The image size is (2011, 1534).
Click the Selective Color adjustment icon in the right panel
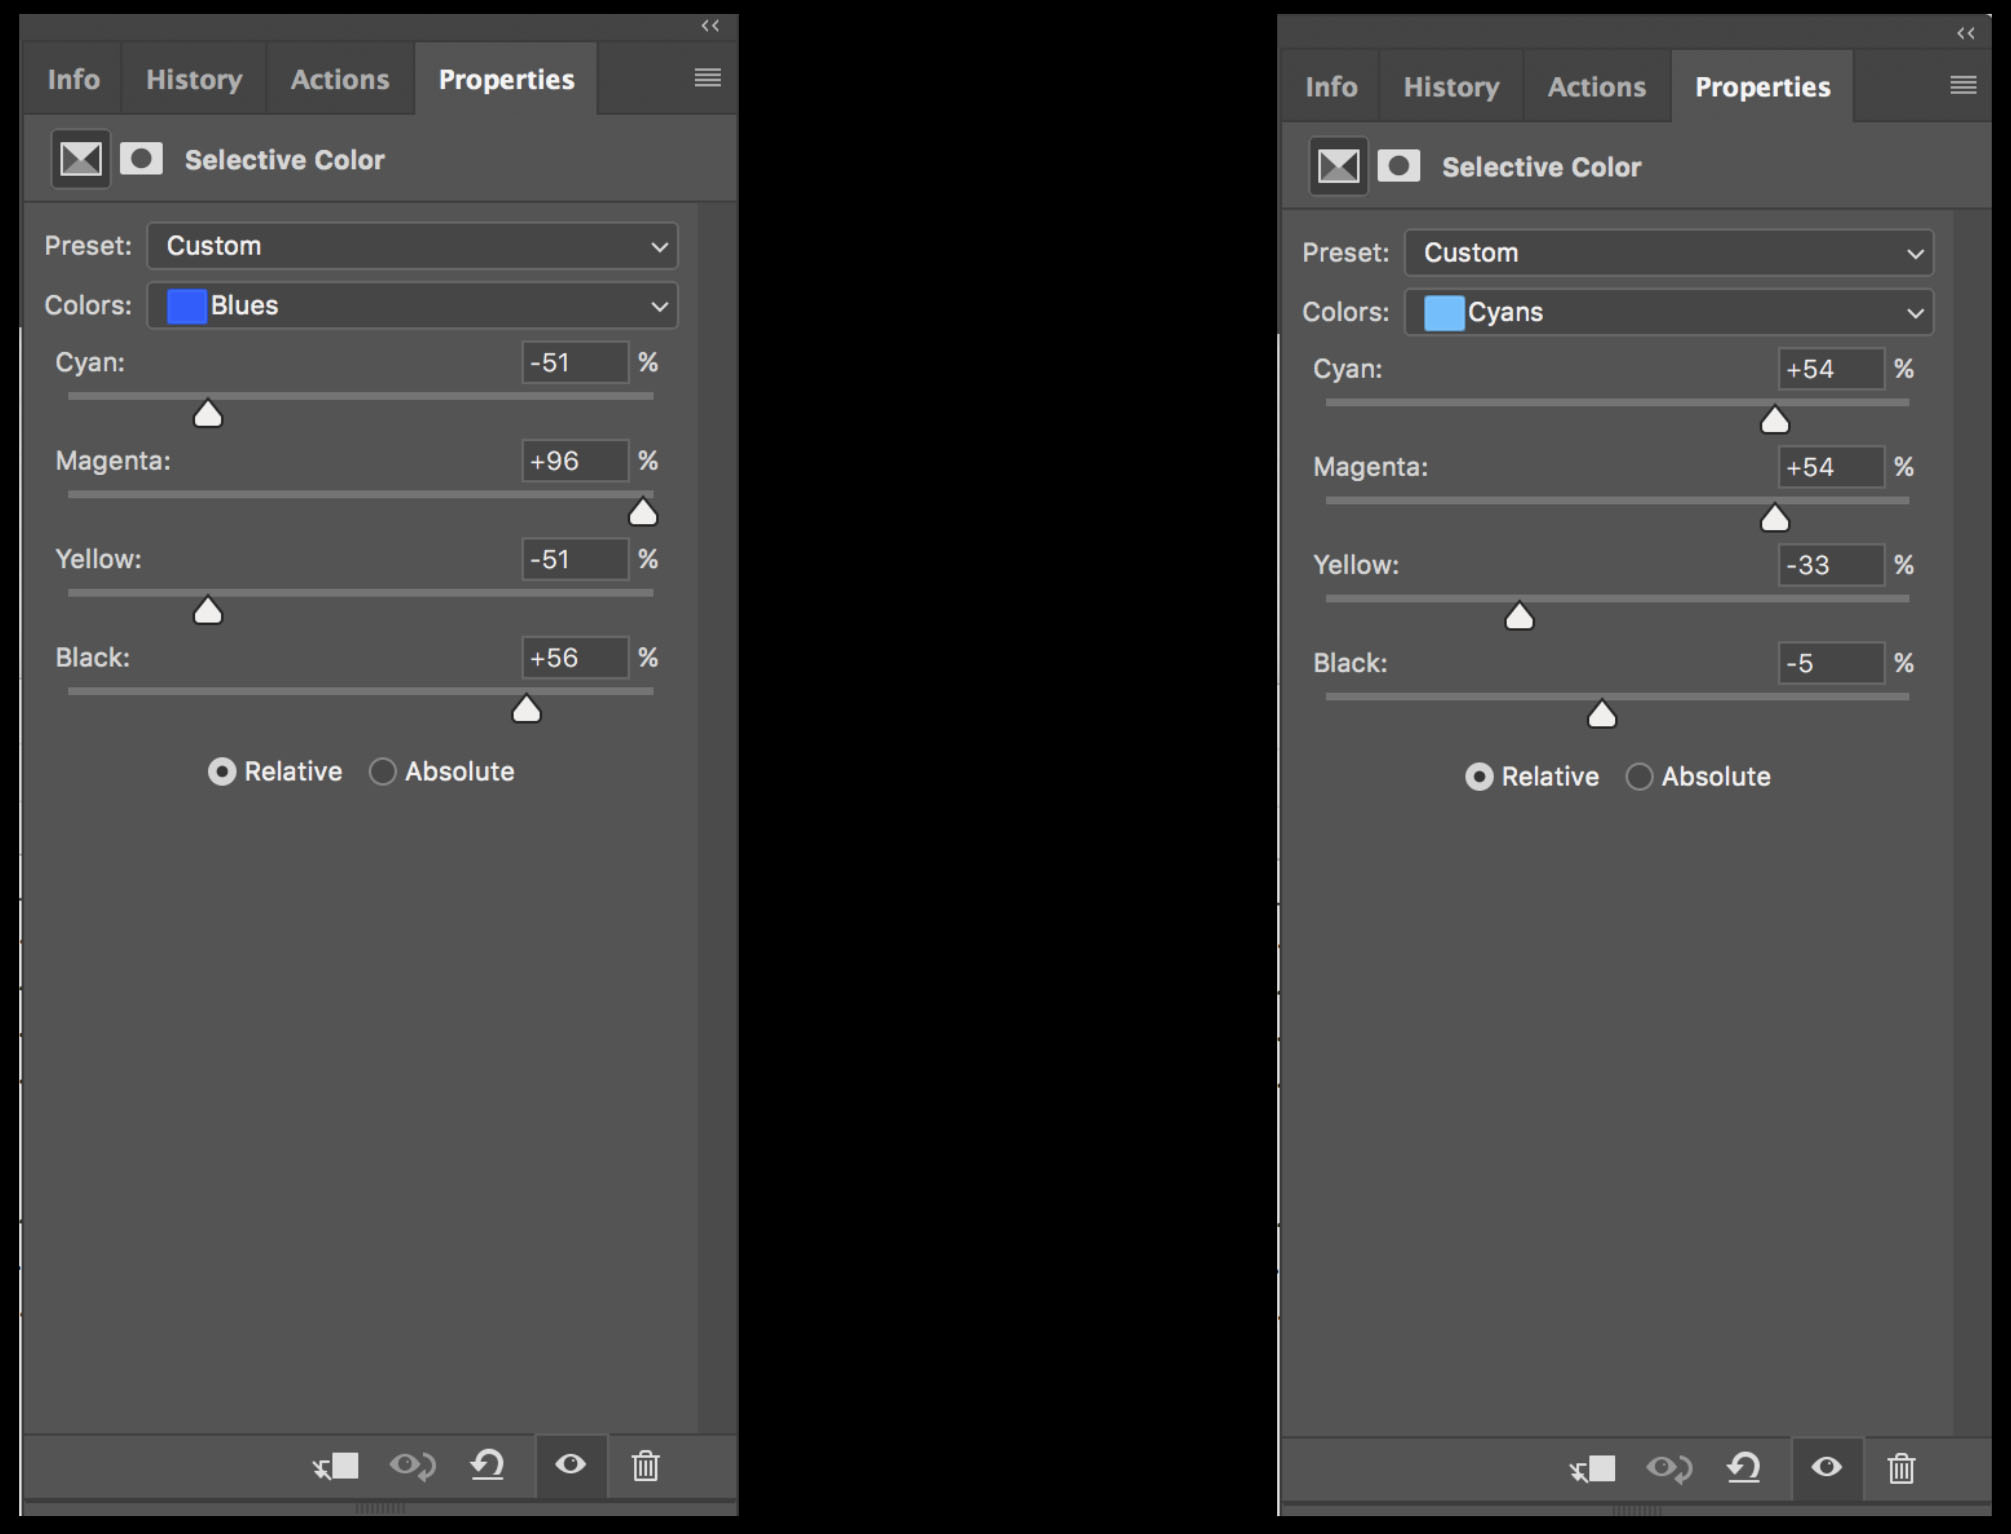point(1338,166)
